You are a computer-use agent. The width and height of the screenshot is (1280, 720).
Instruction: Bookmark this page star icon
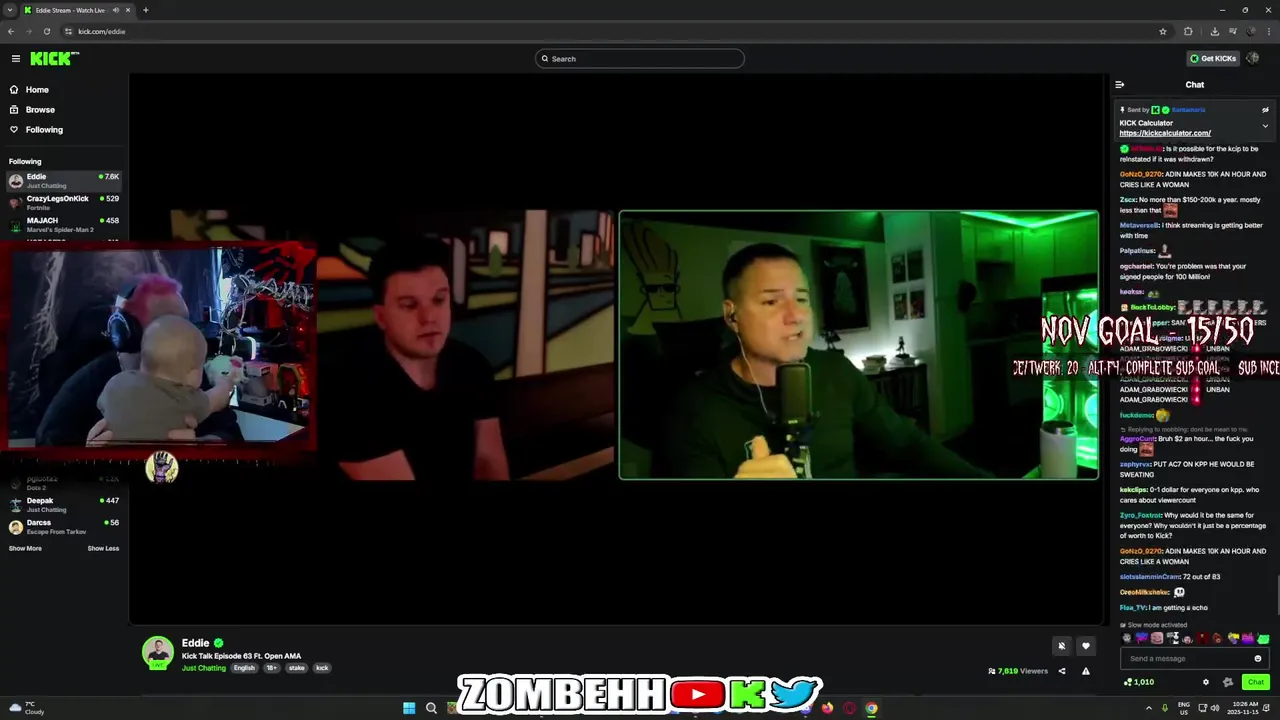1163,31
